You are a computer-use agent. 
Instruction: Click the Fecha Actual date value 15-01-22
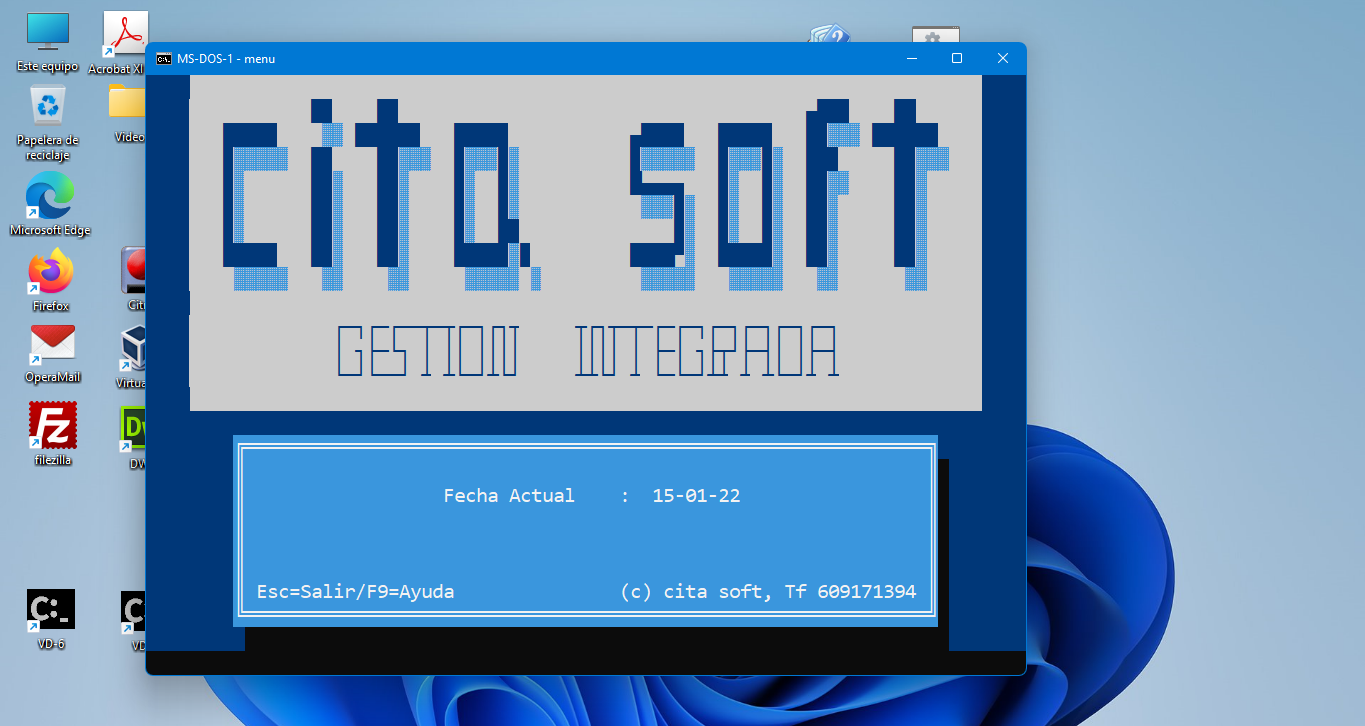pyautogui.click(x=696, y=495)
